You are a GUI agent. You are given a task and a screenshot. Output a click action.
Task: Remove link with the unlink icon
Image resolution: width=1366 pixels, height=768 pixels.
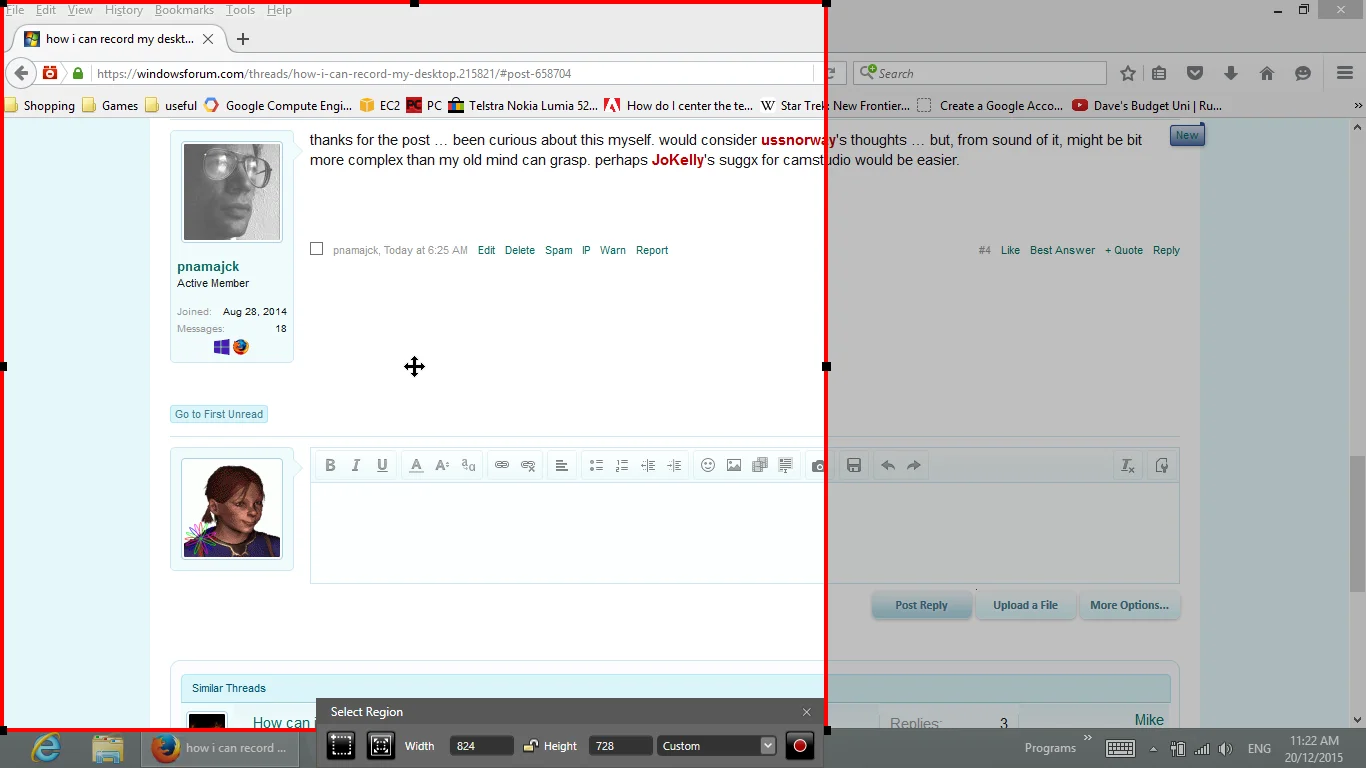pos(528,465)
